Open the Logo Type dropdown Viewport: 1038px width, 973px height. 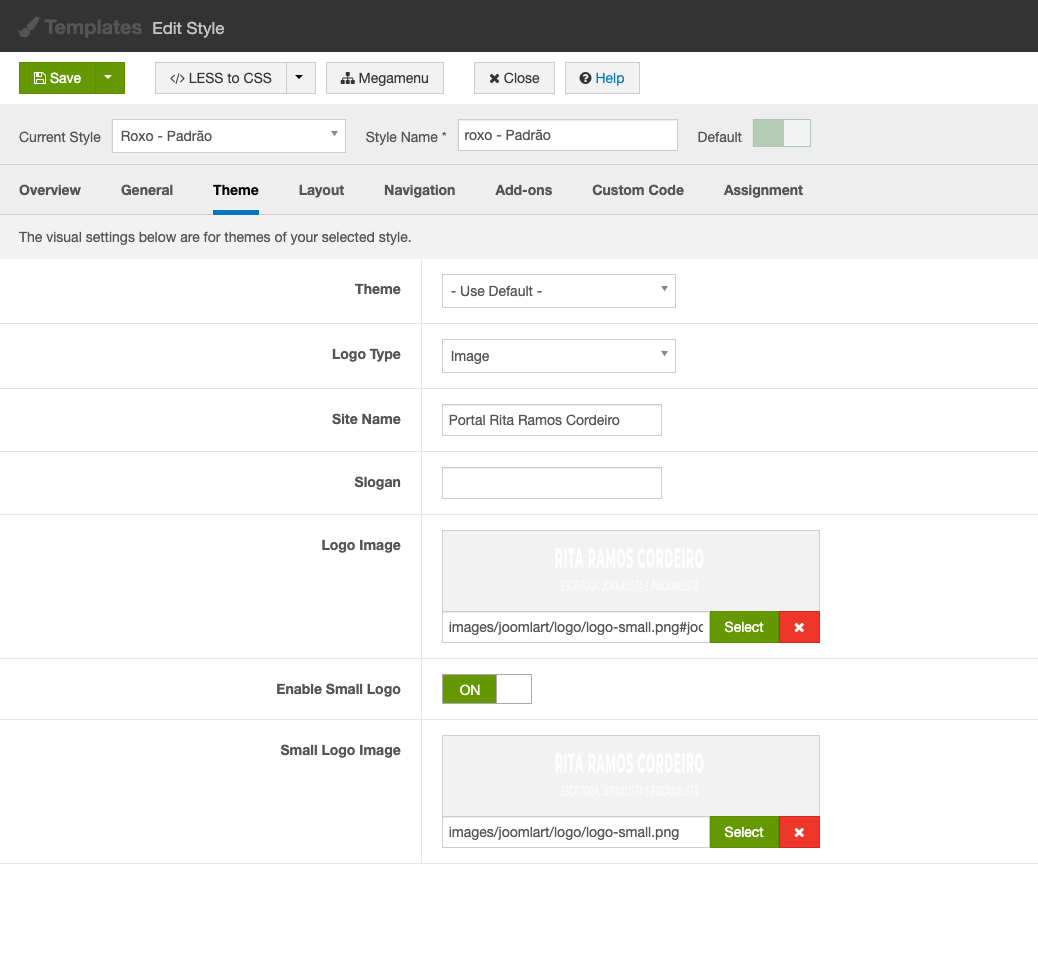pos(558,356)
